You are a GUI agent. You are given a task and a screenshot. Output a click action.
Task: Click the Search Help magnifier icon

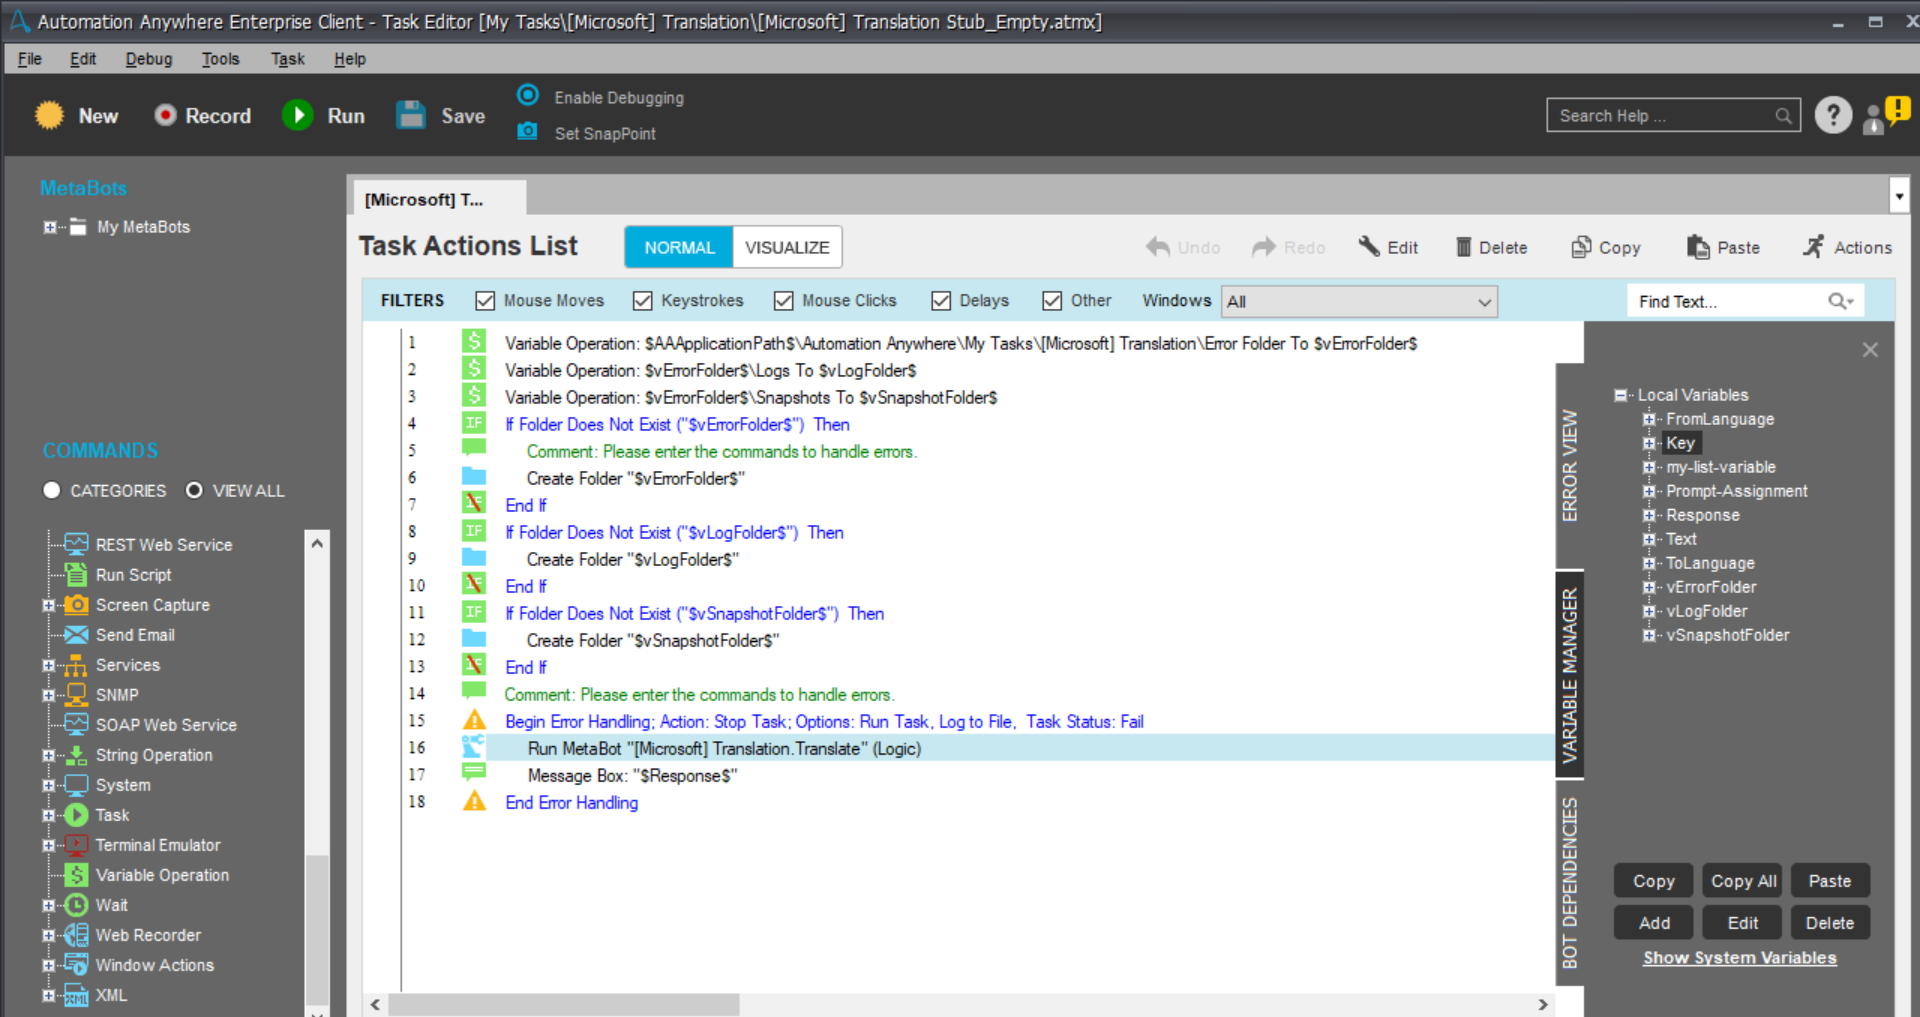coord(1783,116)
